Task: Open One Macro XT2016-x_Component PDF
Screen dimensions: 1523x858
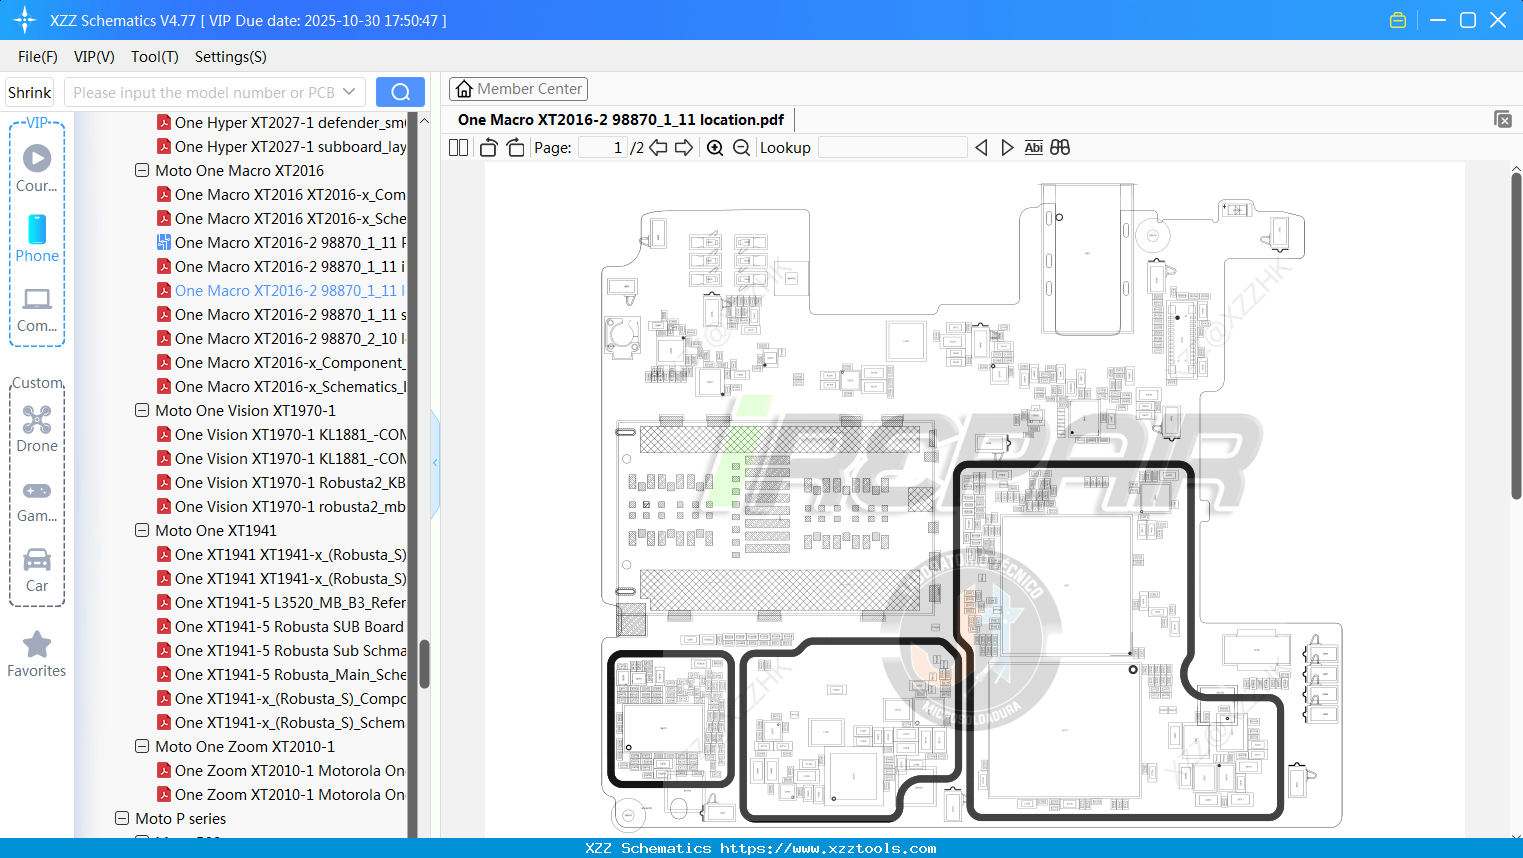Action: click(281, 362)
